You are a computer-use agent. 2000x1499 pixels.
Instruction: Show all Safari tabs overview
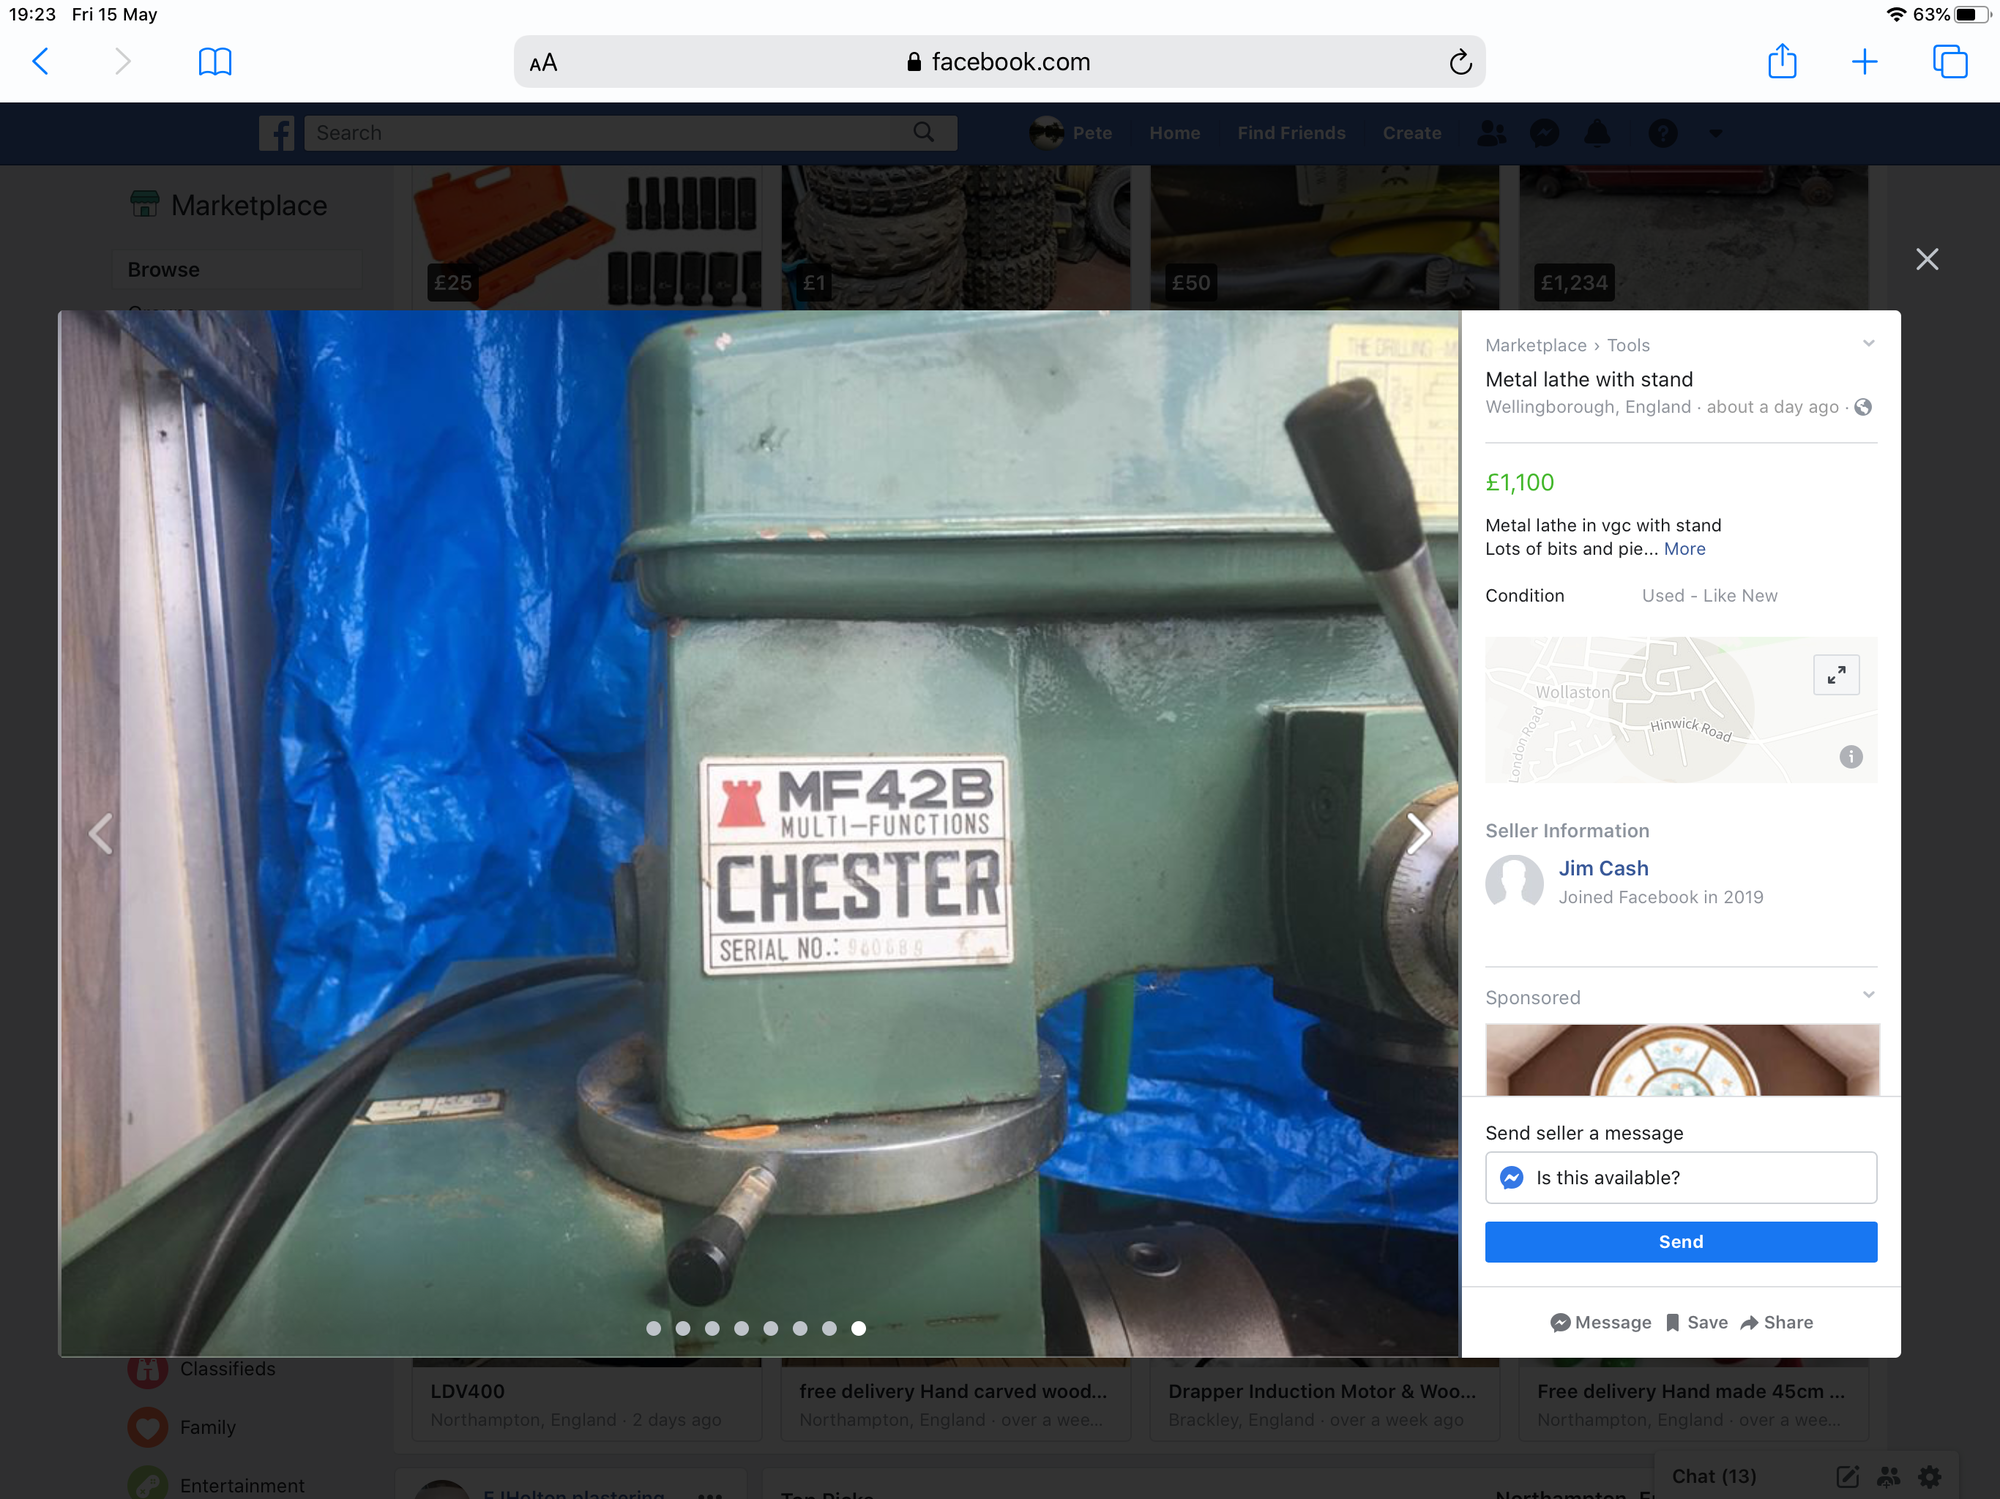point(1950,62)
